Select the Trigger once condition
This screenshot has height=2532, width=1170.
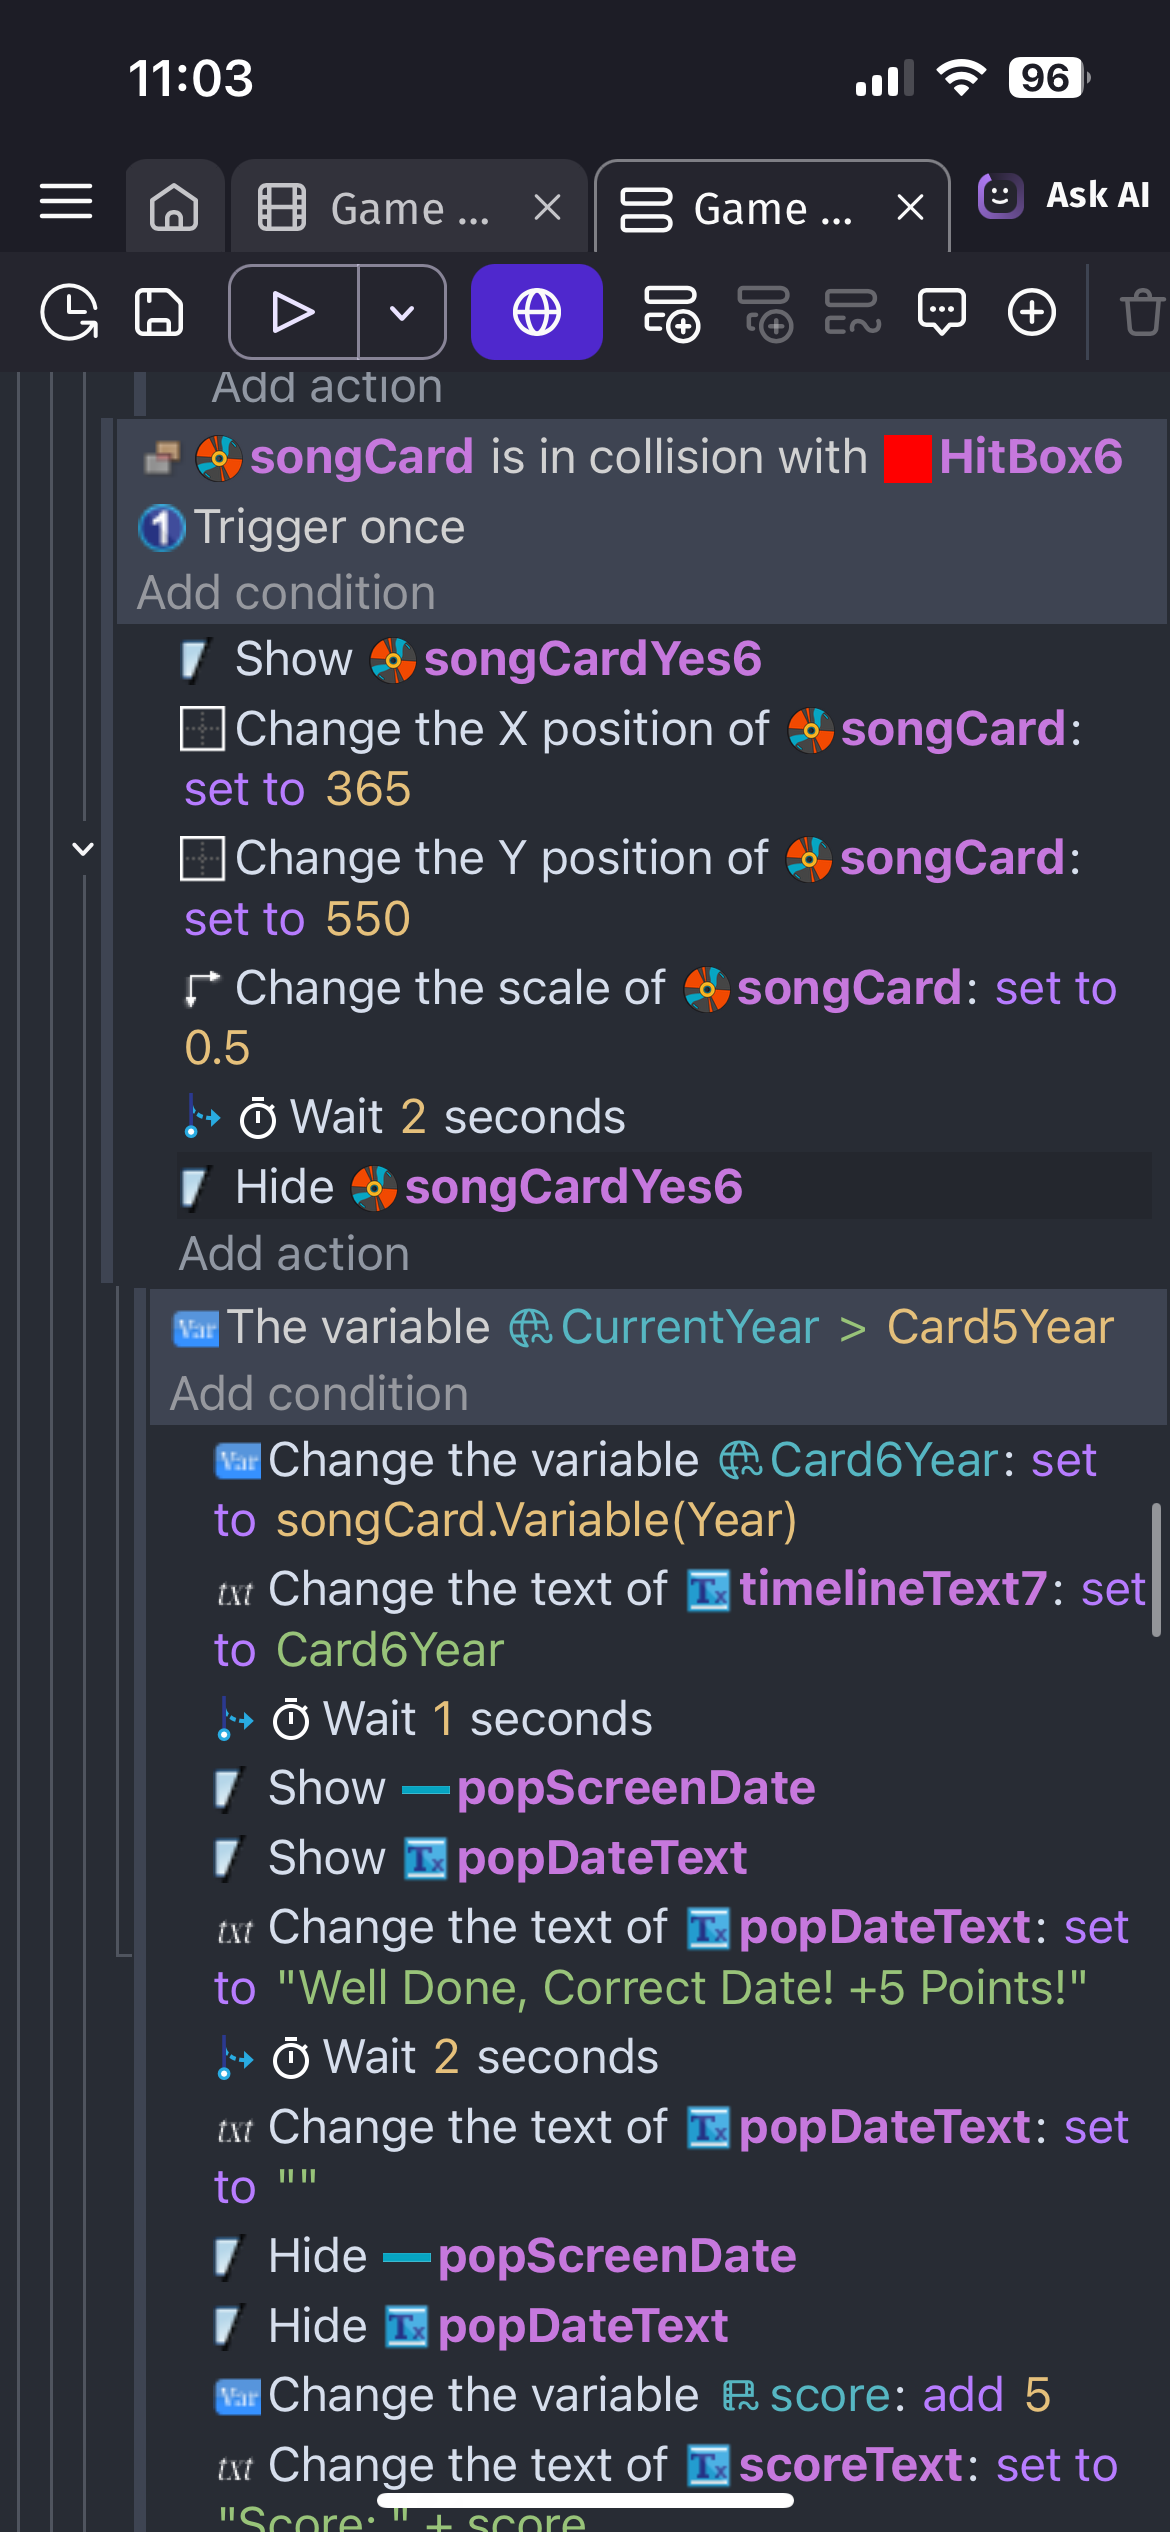(x=329, y=527)
